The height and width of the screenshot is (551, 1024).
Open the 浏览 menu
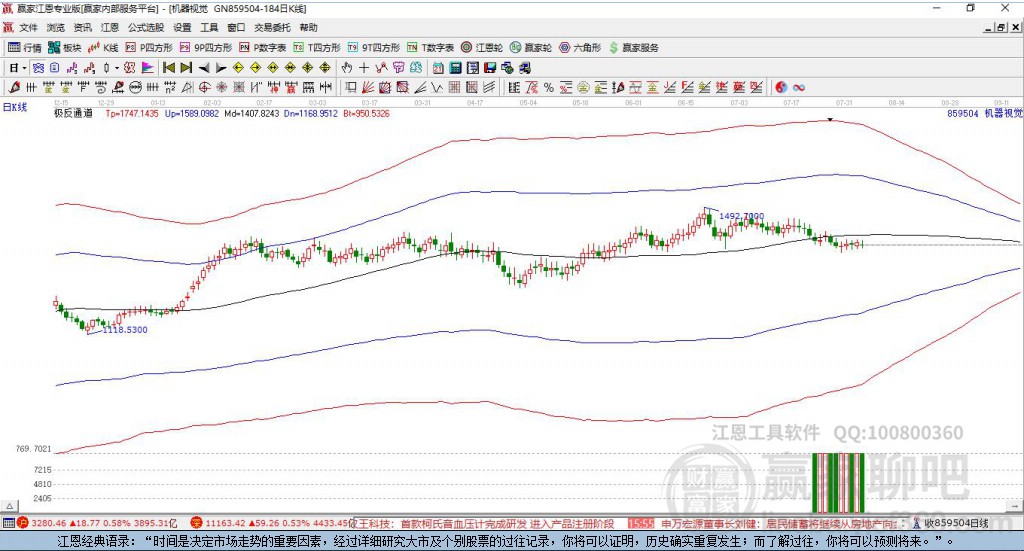tap(56, 27)
